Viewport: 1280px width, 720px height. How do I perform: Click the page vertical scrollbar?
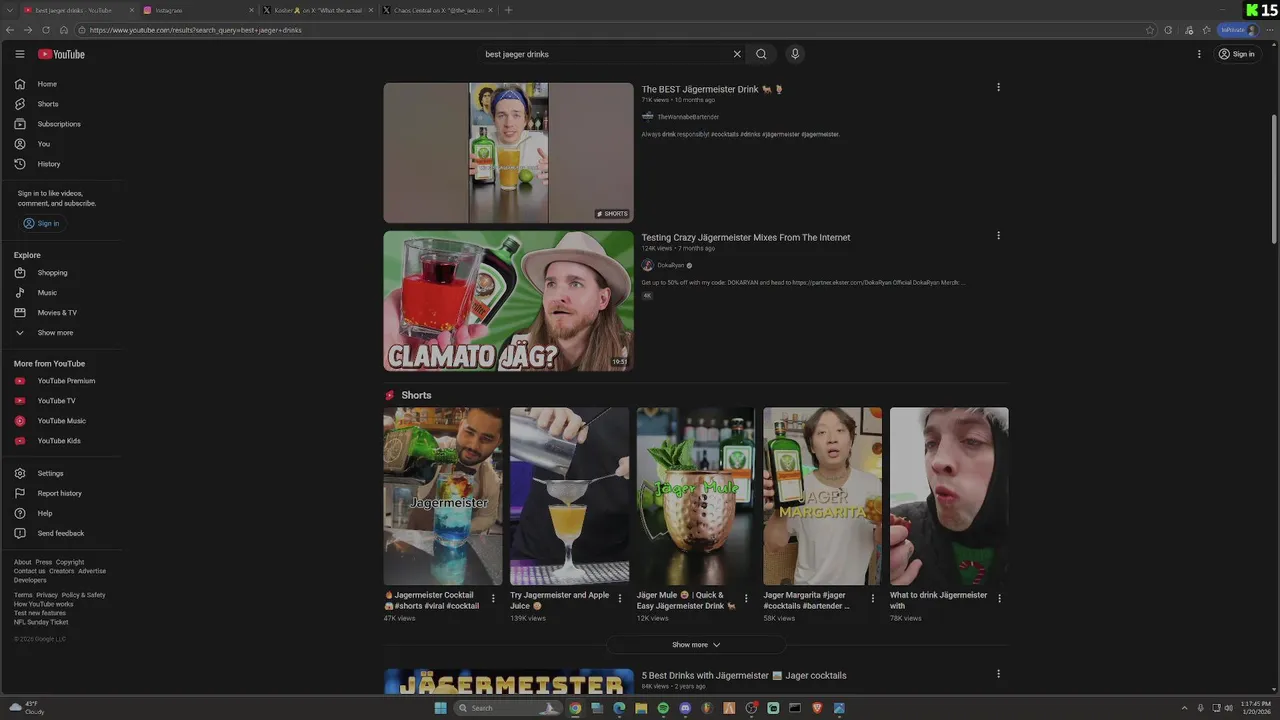(1274, 180)
